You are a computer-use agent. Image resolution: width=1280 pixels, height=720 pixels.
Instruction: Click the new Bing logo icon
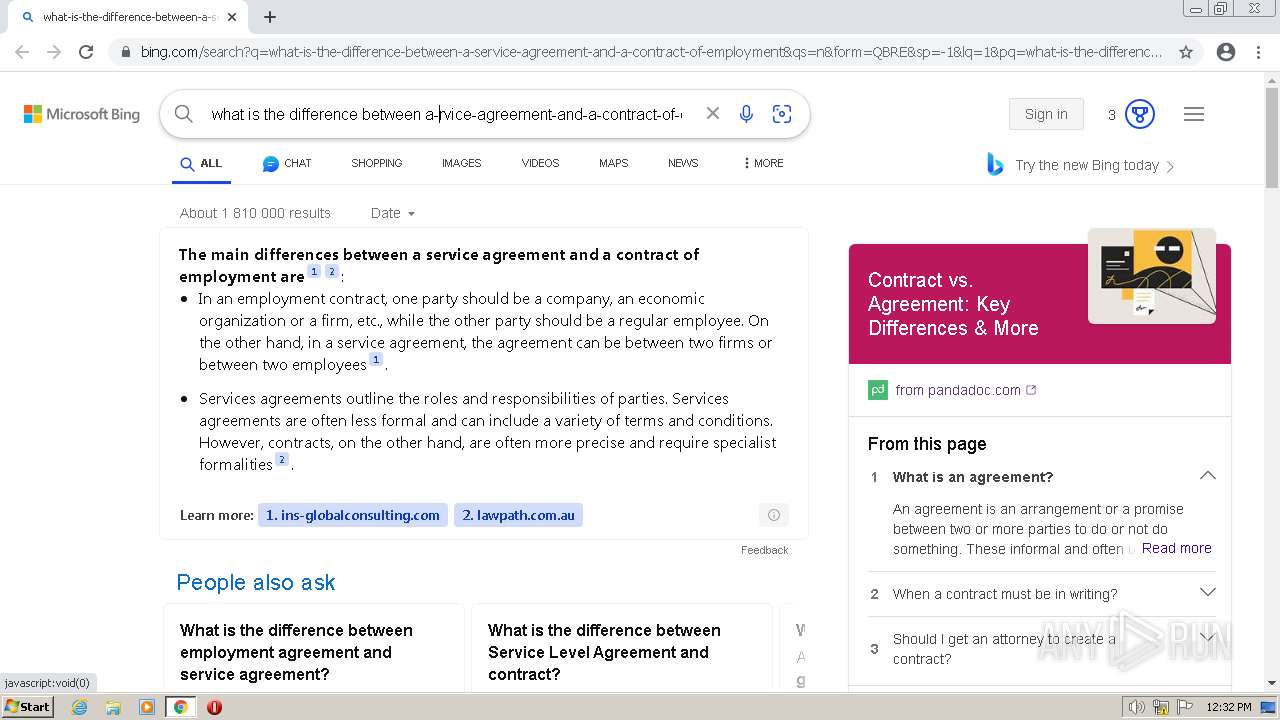(x=995, y=165)
